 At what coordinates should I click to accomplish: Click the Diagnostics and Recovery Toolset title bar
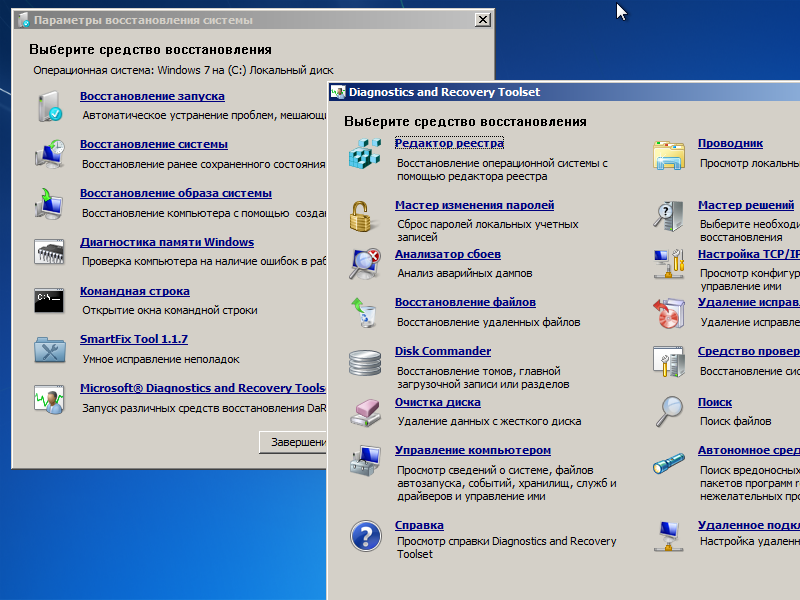click(x=564, y=92)
